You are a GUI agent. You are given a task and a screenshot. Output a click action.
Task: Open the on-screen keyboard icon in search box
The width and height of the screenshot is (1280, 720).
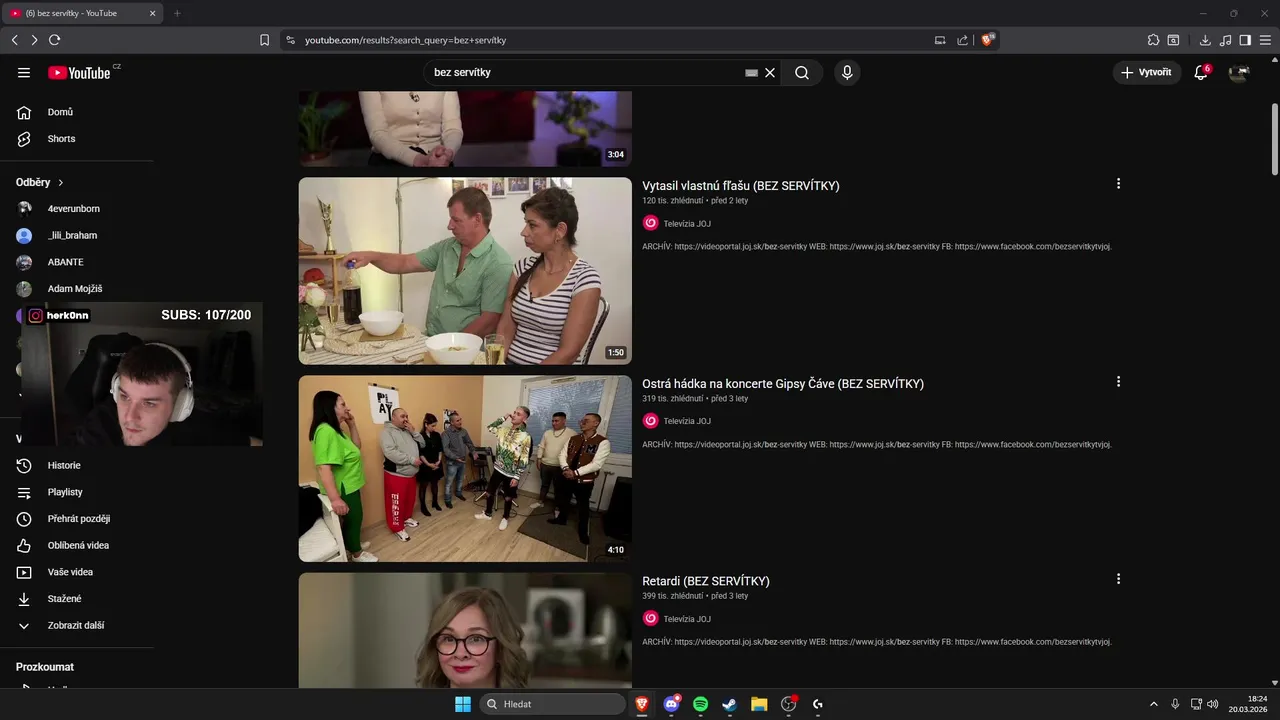[x=751, y=73]
